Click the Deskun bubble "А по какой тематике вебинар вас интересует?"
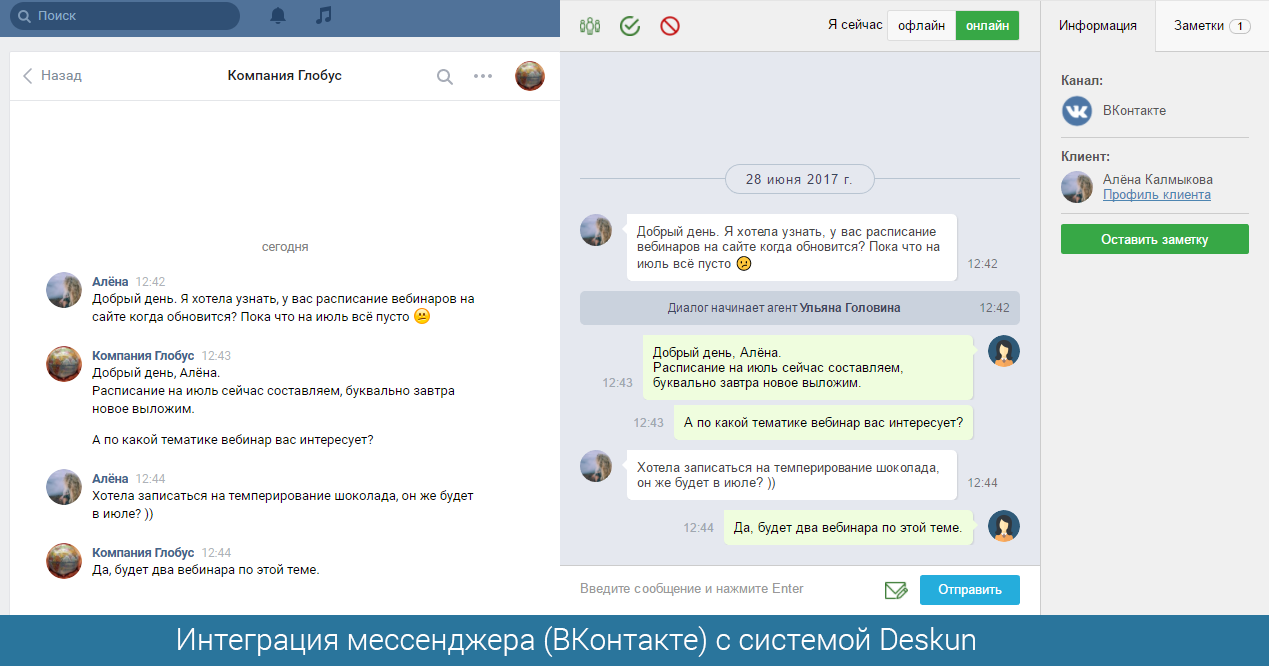This screenshot has height=666, width=1269. (824, 422)
